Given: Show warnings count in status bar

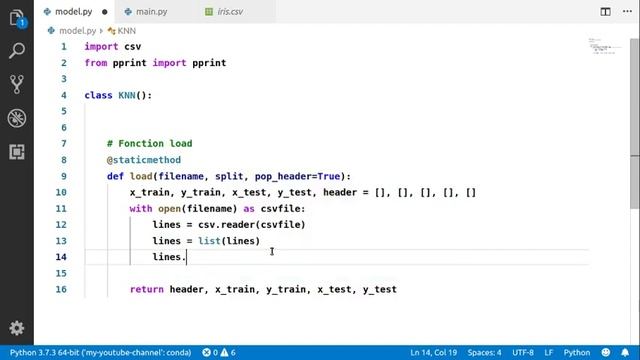Looking at the screenshot, I should tap(228, 352).
